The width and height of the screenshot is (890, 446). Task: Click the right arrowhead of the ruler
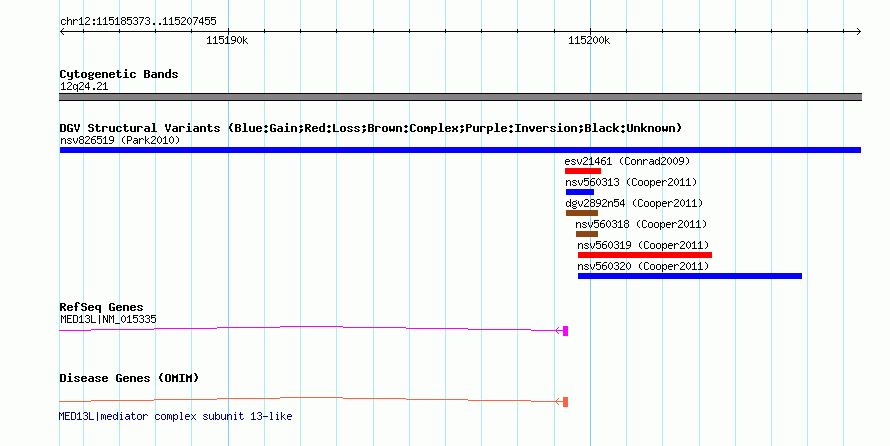point(858,32)
